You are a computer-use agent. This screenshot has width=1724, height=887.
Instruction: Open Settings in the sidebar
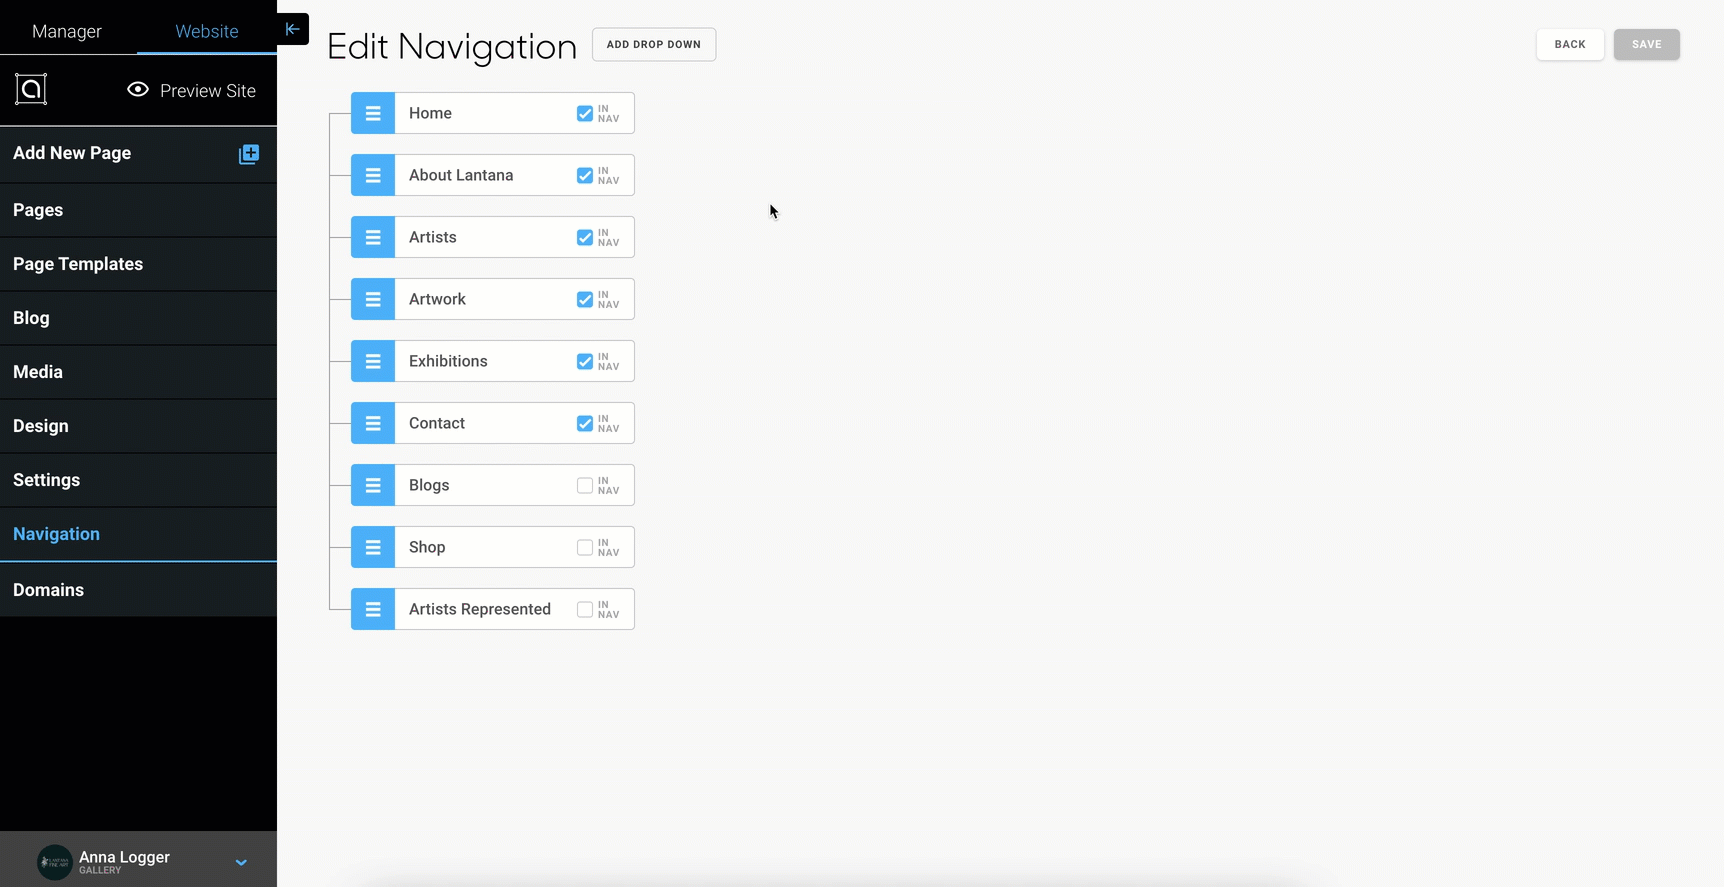tap(138, 480)
